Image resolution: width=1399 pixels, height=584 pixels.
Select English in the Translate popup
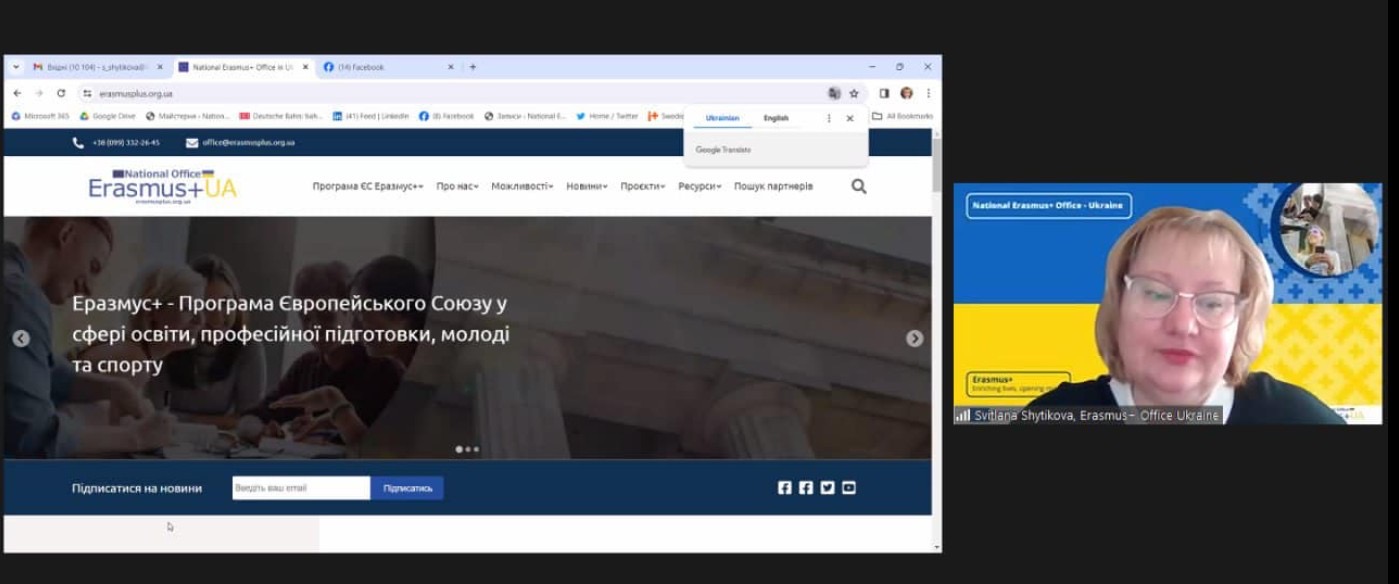[x=776, y=118]
